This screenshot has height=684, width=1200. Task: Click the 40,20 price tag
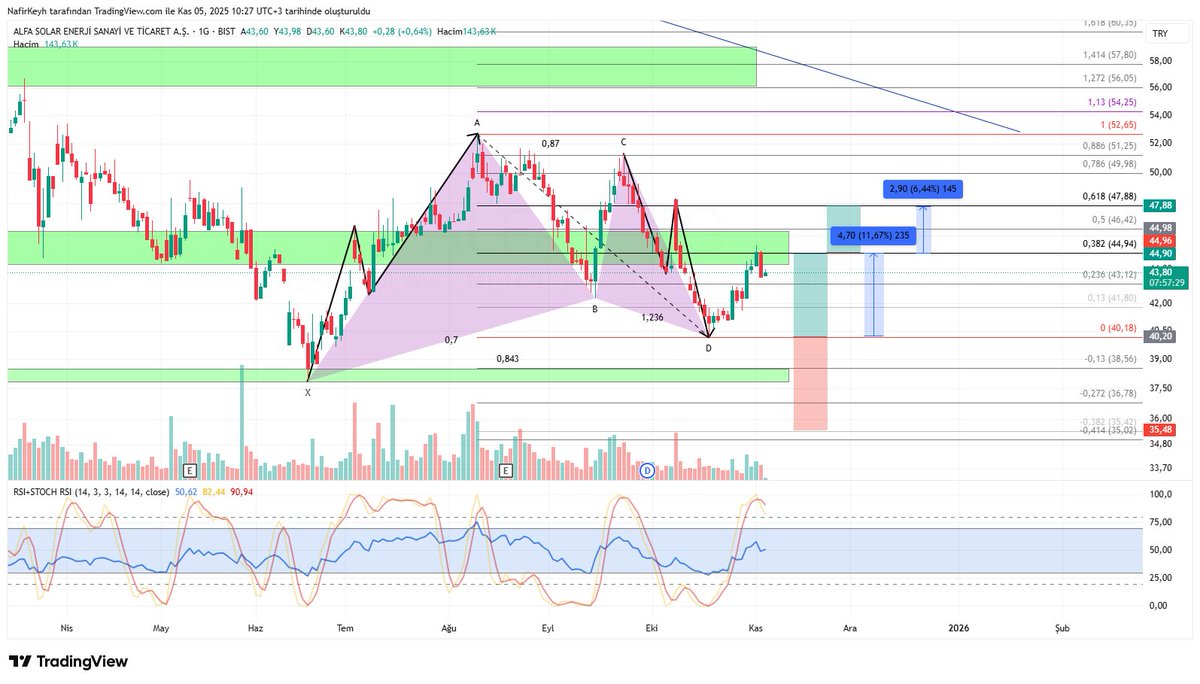(1160, 337)
